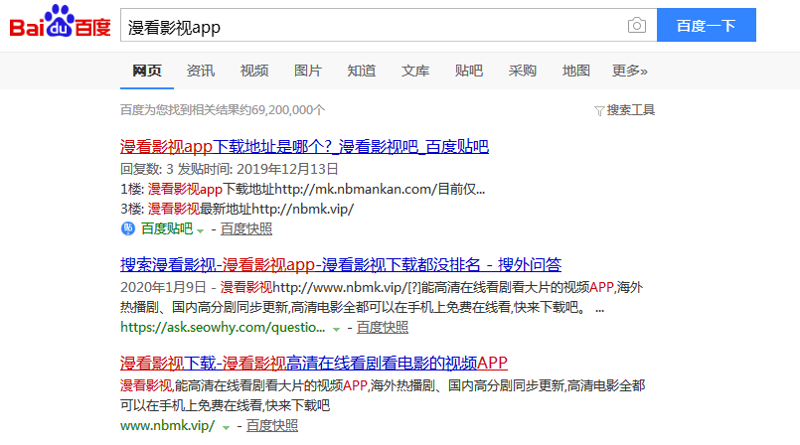This screenshot has height=445, width=800.
Task: Open 百度快照 for the nbmk.vip result
Action: pos(272,426)
